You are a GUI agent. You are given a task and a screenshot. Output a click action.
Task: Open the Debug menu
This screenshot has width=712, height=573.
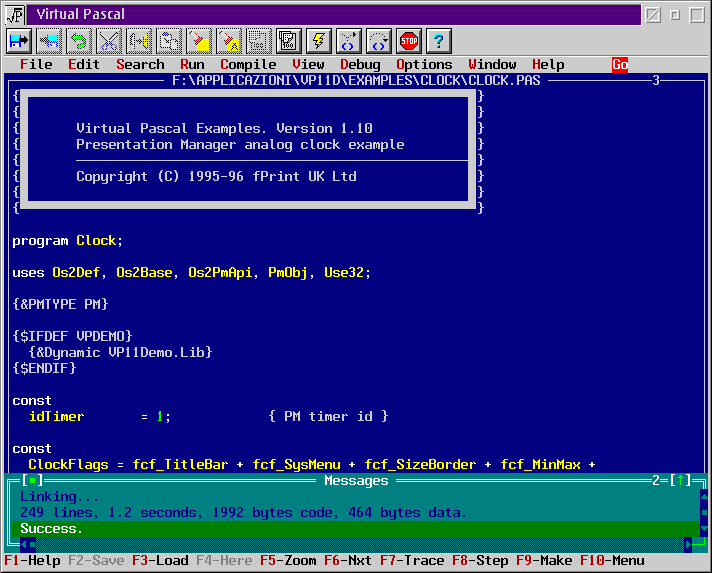click(x=360, y=64)
